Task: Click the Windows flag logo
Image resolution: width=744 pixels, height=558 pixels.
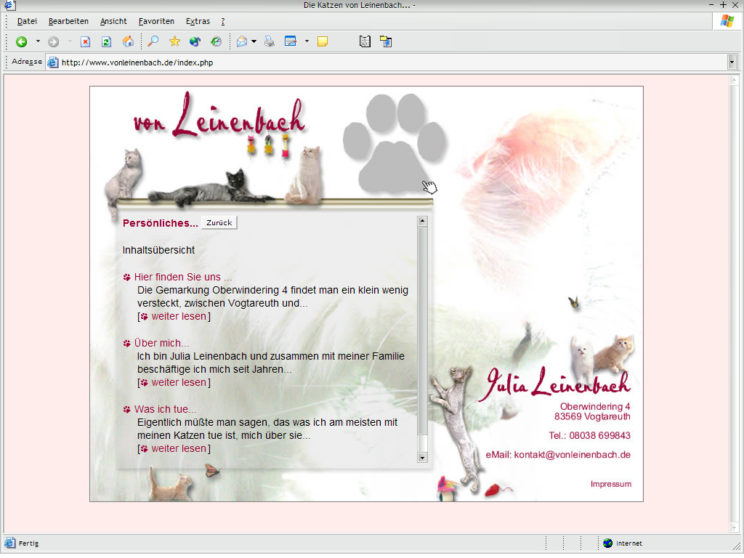Action: coord(727,21)
